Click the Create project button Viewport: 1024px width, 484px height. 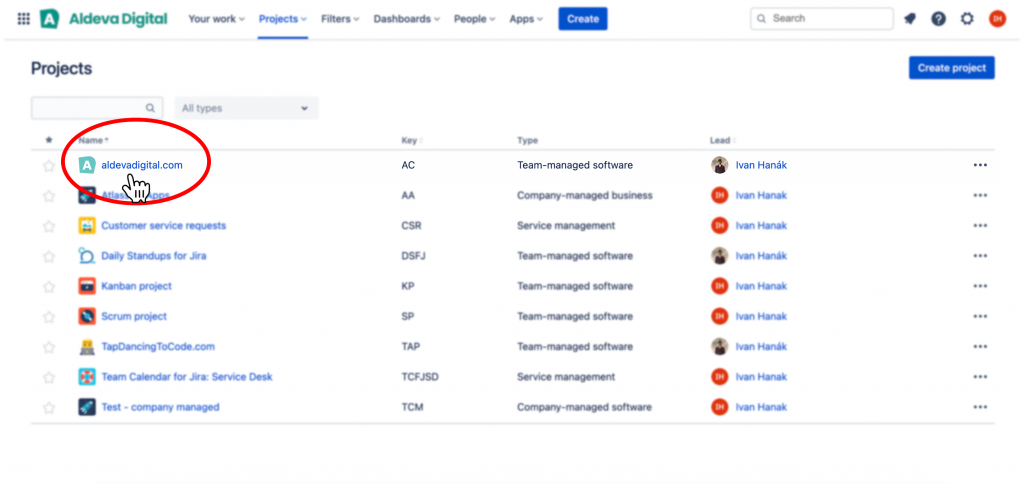point(952,68)
